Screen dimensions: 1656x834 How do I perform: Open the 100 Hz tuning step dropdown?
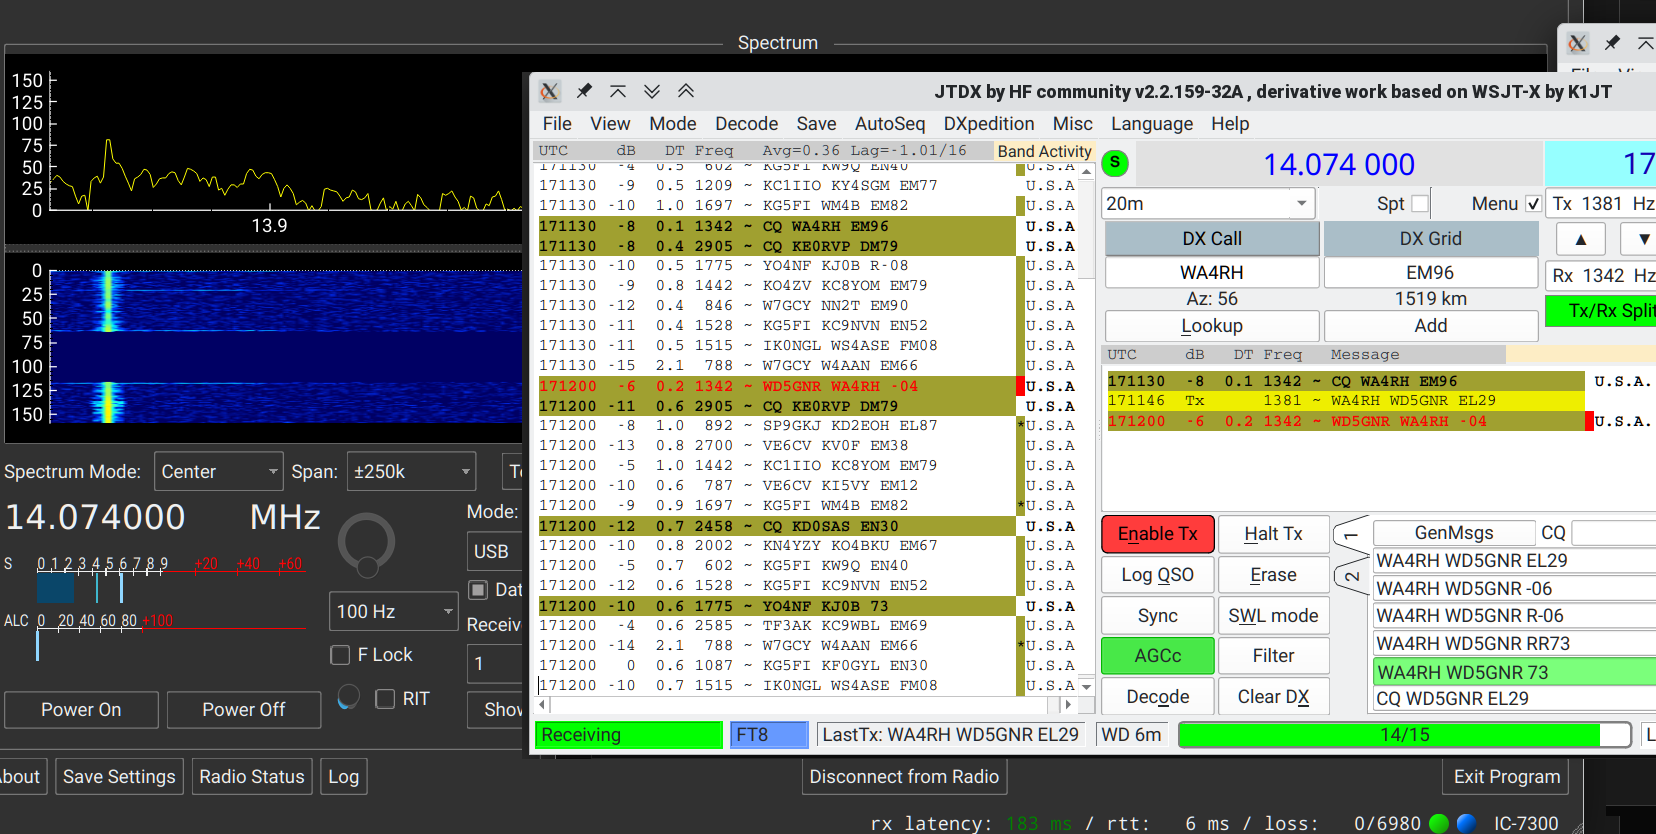[393, 611]
